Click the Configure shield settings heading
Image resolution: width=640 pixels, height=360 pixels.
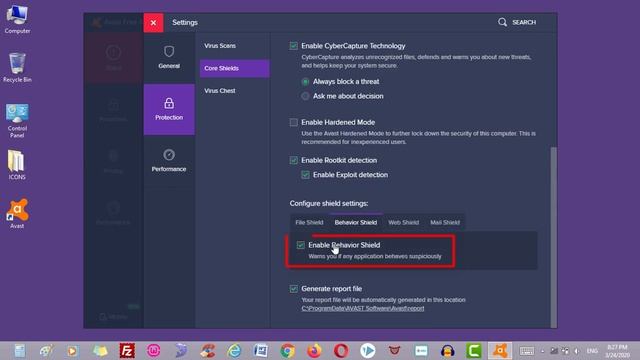click(x=329, y=203)
